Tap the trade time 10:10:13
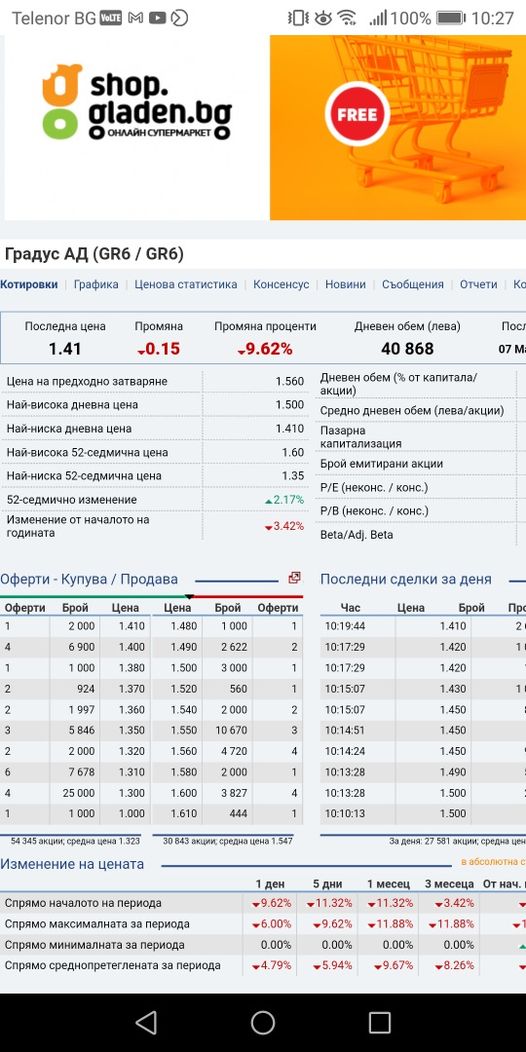This screenshot has width=526, height=1052. click(x=345, y=814)
